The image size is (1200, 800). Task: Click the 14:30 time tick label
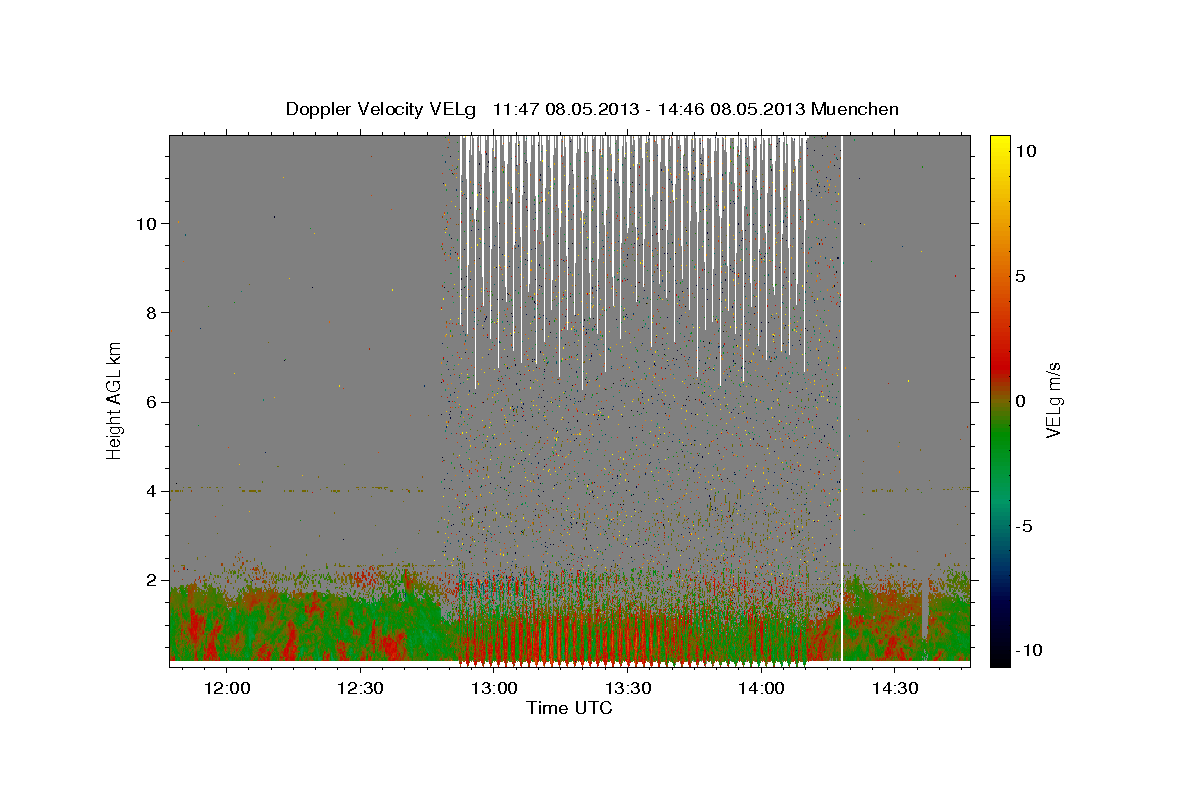point(895,688)
